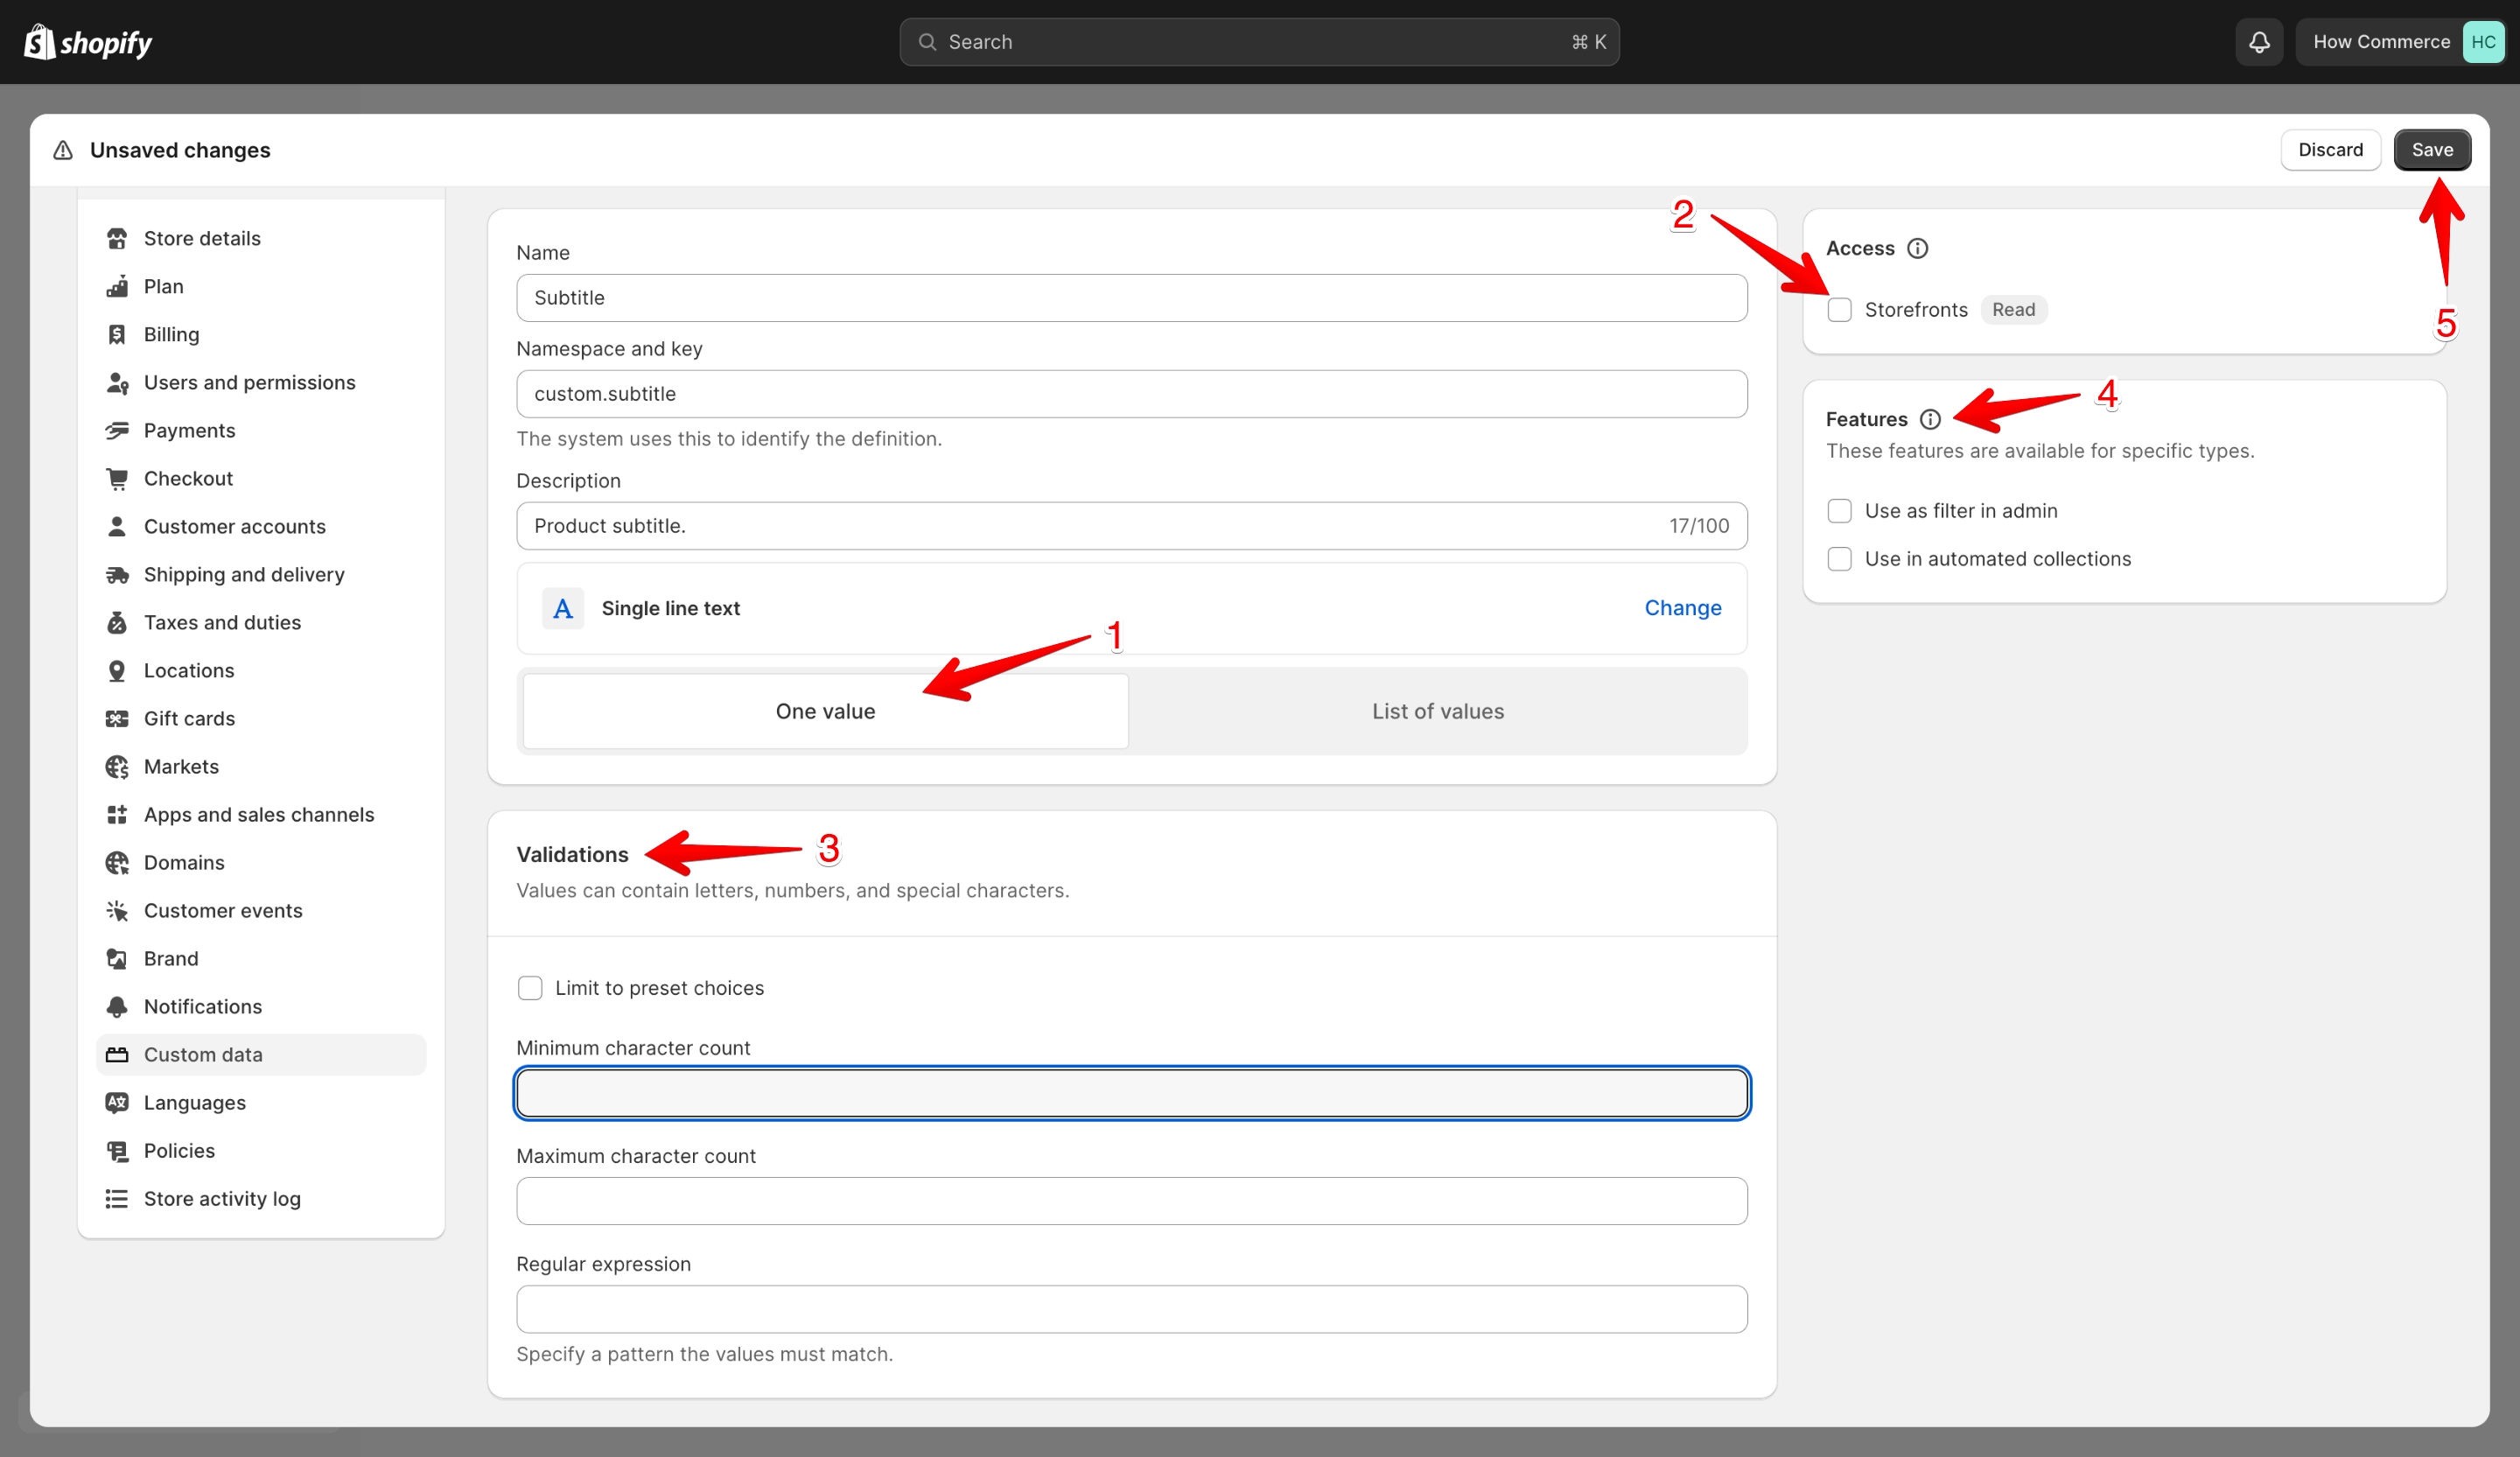Open the Markets settings label

(181, 766)
